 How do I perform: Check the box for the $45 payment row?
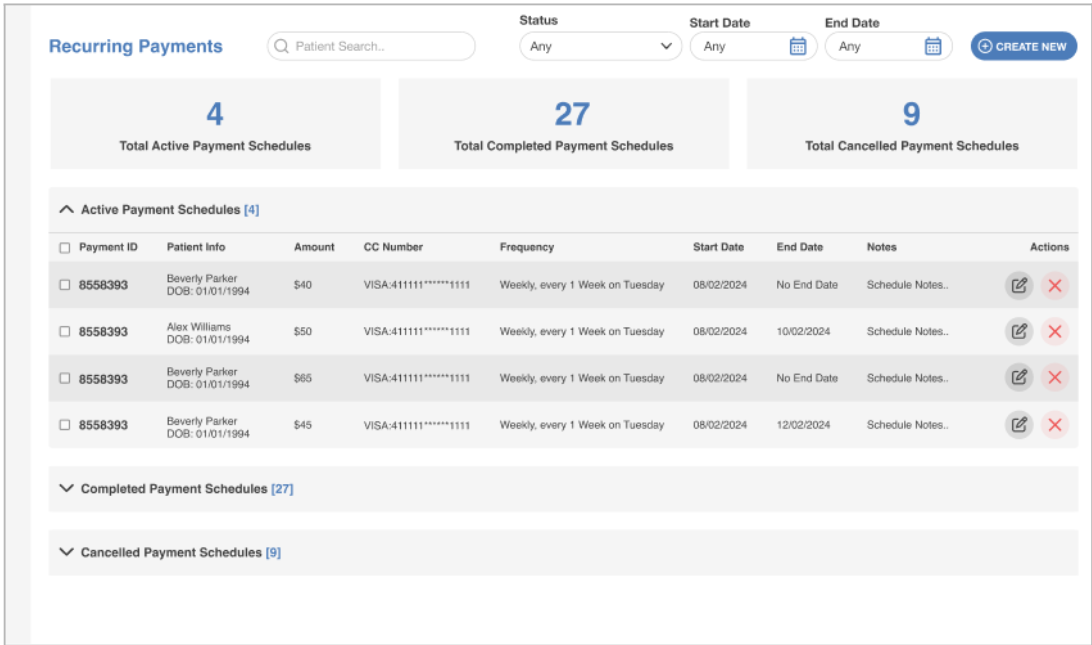65,425
